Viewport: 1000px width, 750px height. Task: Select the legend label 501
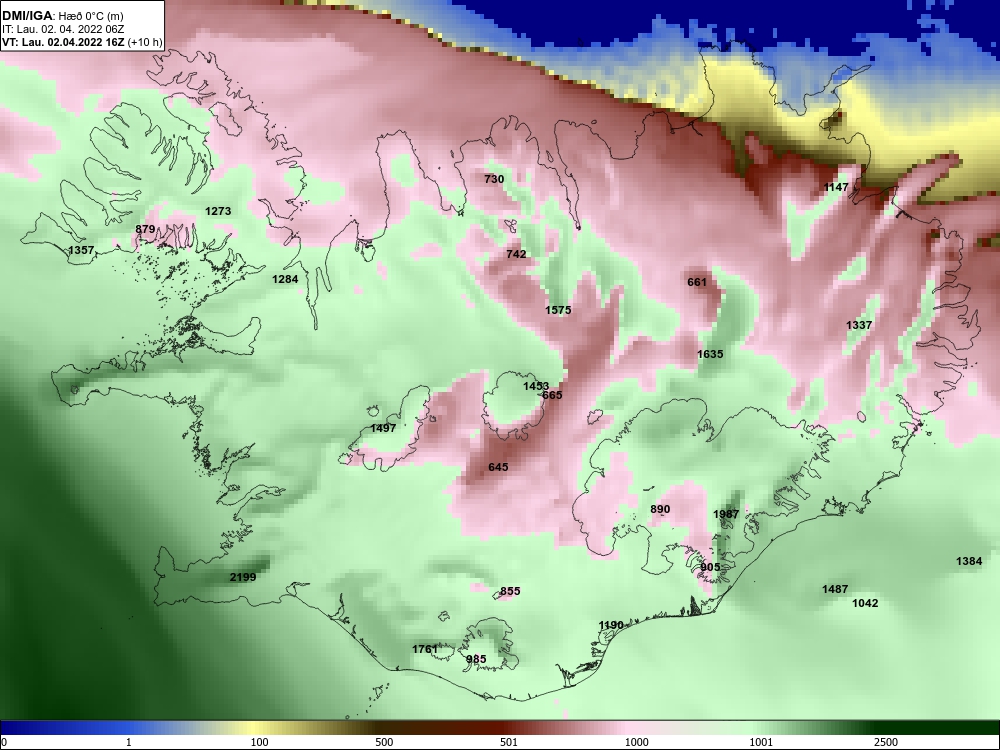click(508, 742)
